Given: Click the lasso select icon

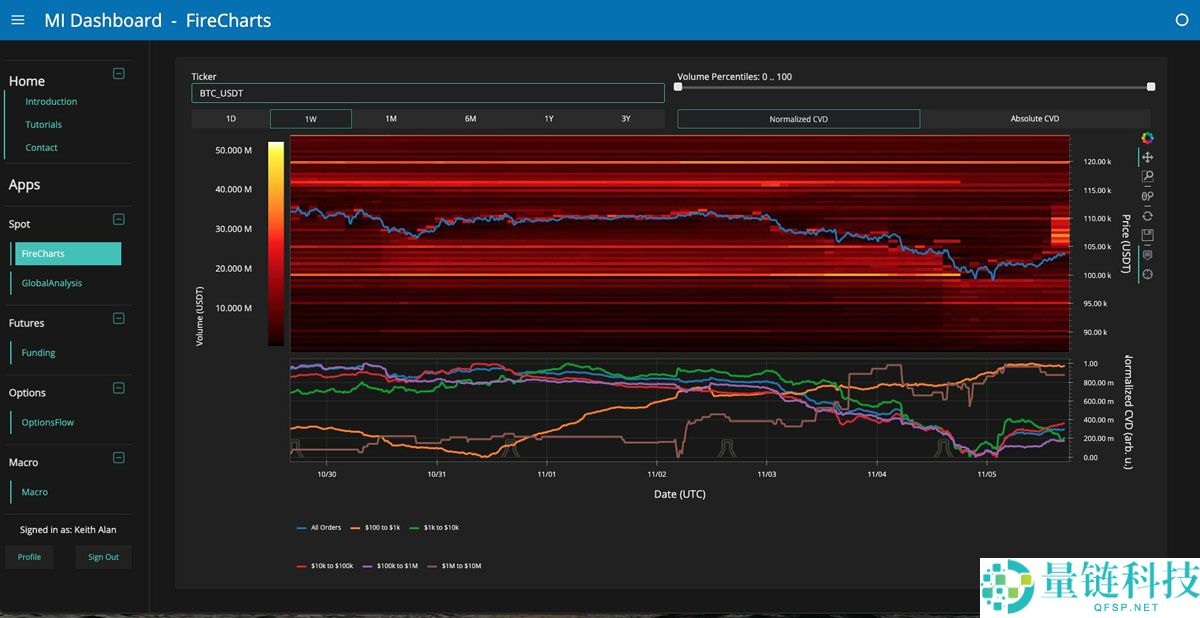Looking at the screenshot, I should pos(1147,196).
